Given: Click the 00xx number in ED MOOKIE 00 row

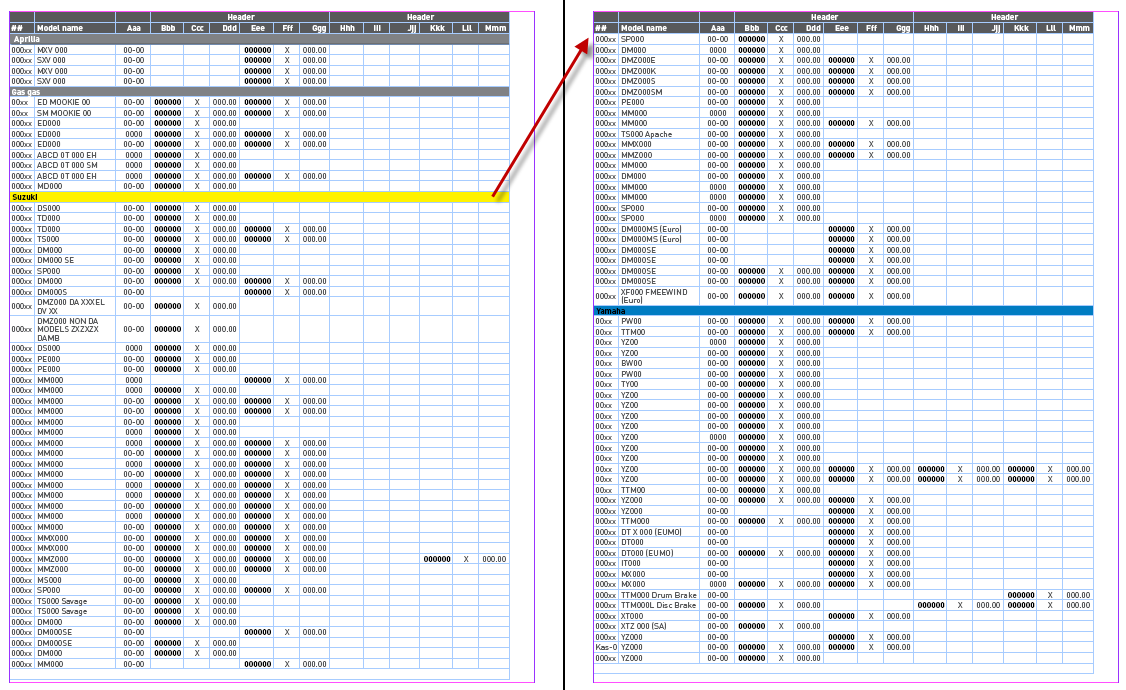Looking at the screenshot, I should pyautogui.click(x=22, y=102).
